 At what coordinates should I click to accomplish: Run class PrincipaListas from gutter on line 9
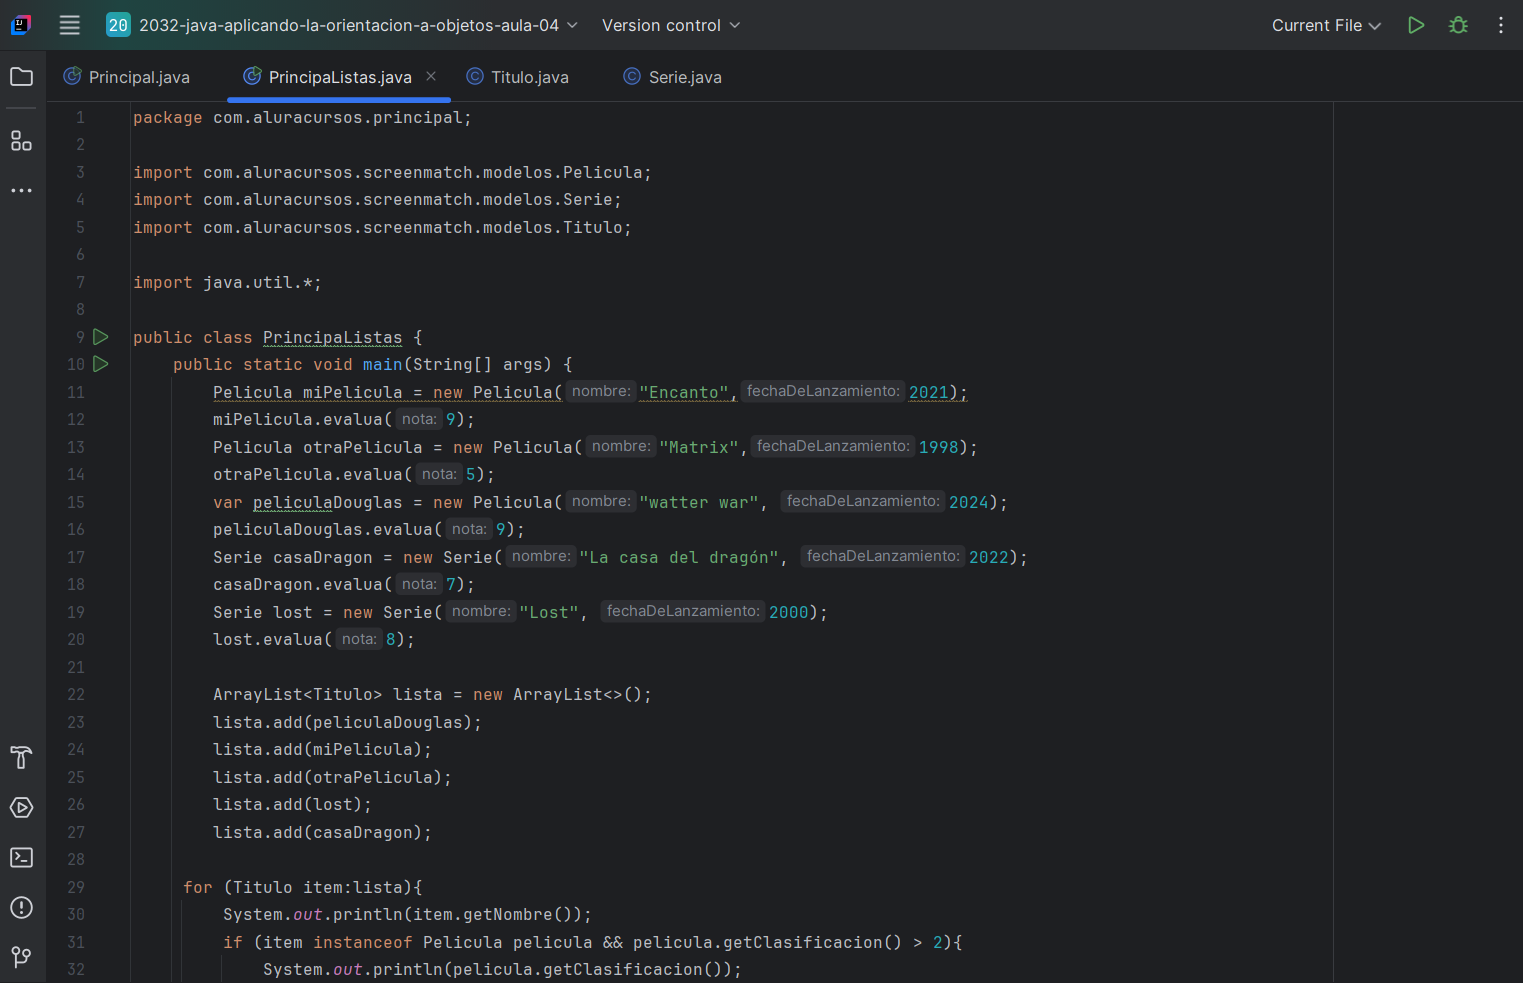click(101, 337)
